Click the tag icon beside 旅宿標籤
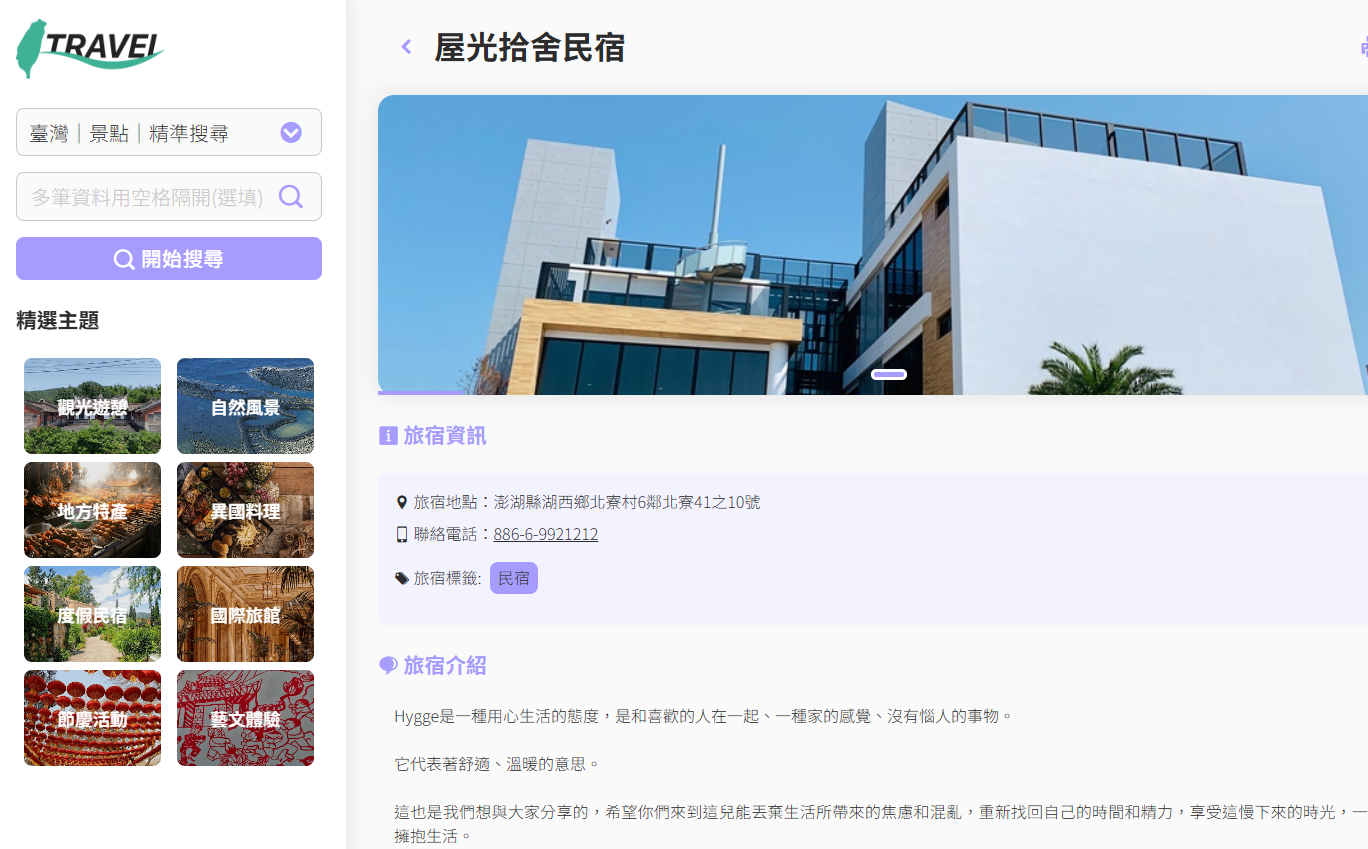The height and width of the screenshot is (849, 1368). coord(402,578)
